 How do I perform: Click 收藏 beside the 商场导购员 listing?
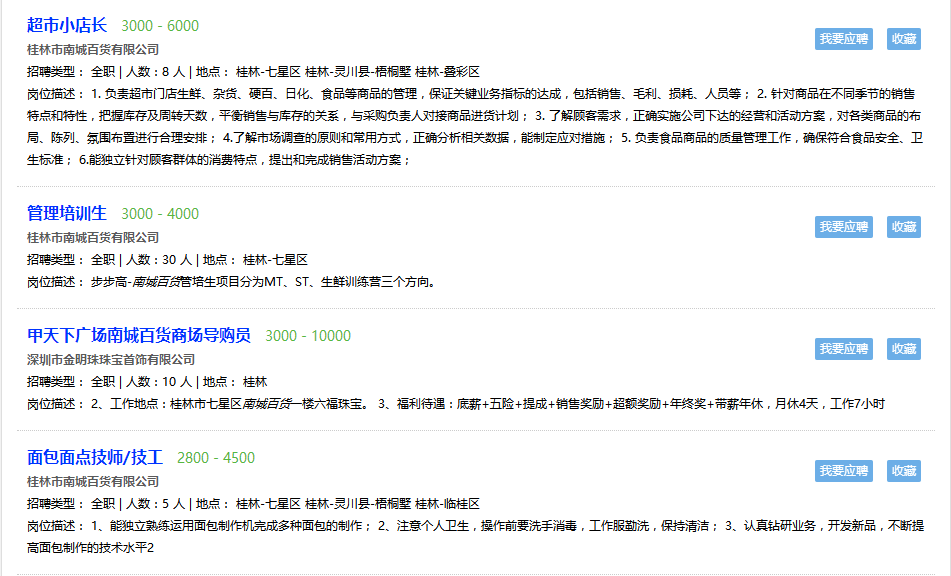[x=903, y=349]
